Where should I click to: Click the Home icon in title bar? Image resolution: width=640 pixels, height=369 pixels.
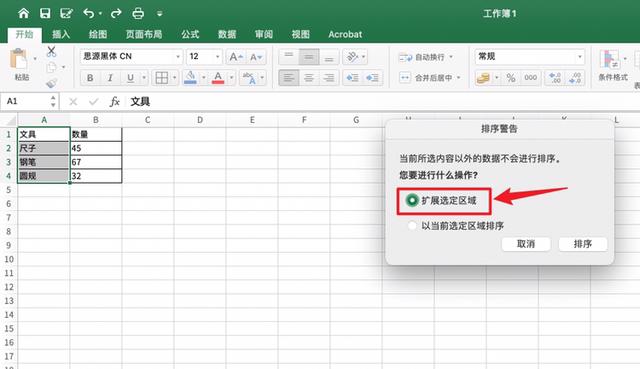click(24, 13)
